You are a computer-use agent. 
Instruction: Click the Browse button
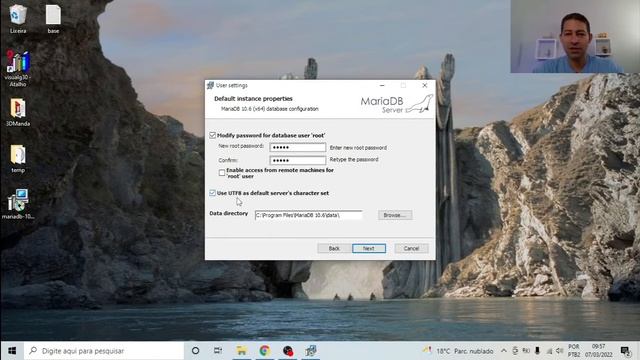tap(395, 215)
